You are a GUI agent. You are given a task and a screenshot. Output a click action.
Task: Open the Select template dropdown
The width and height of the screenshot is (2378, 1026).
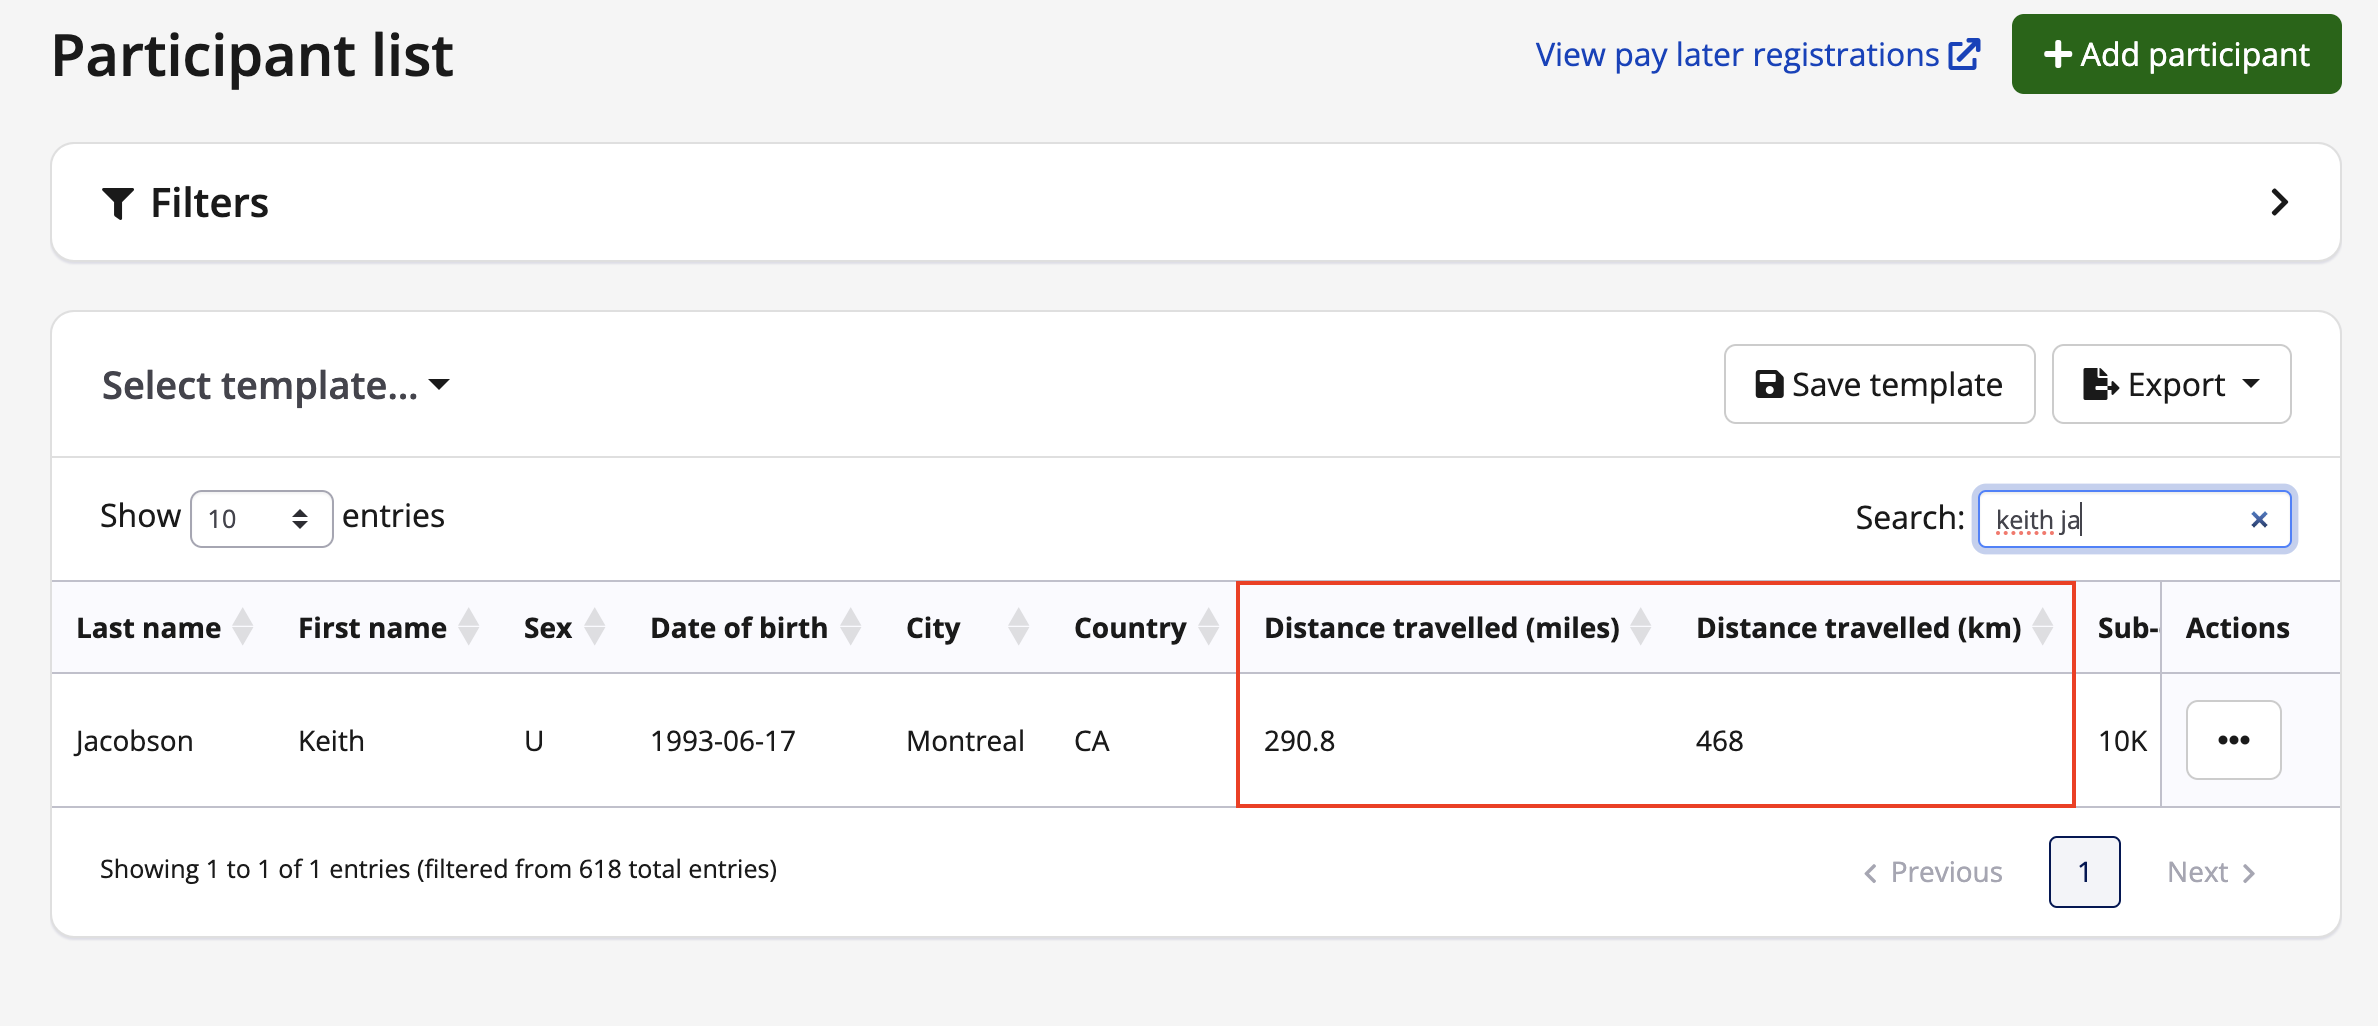coord(276,385)
